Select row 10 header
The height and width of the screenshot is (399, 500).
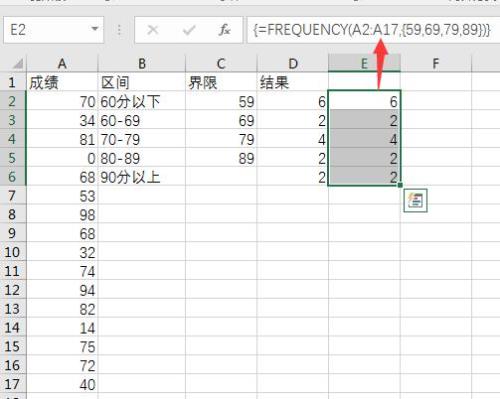[13, 252]
